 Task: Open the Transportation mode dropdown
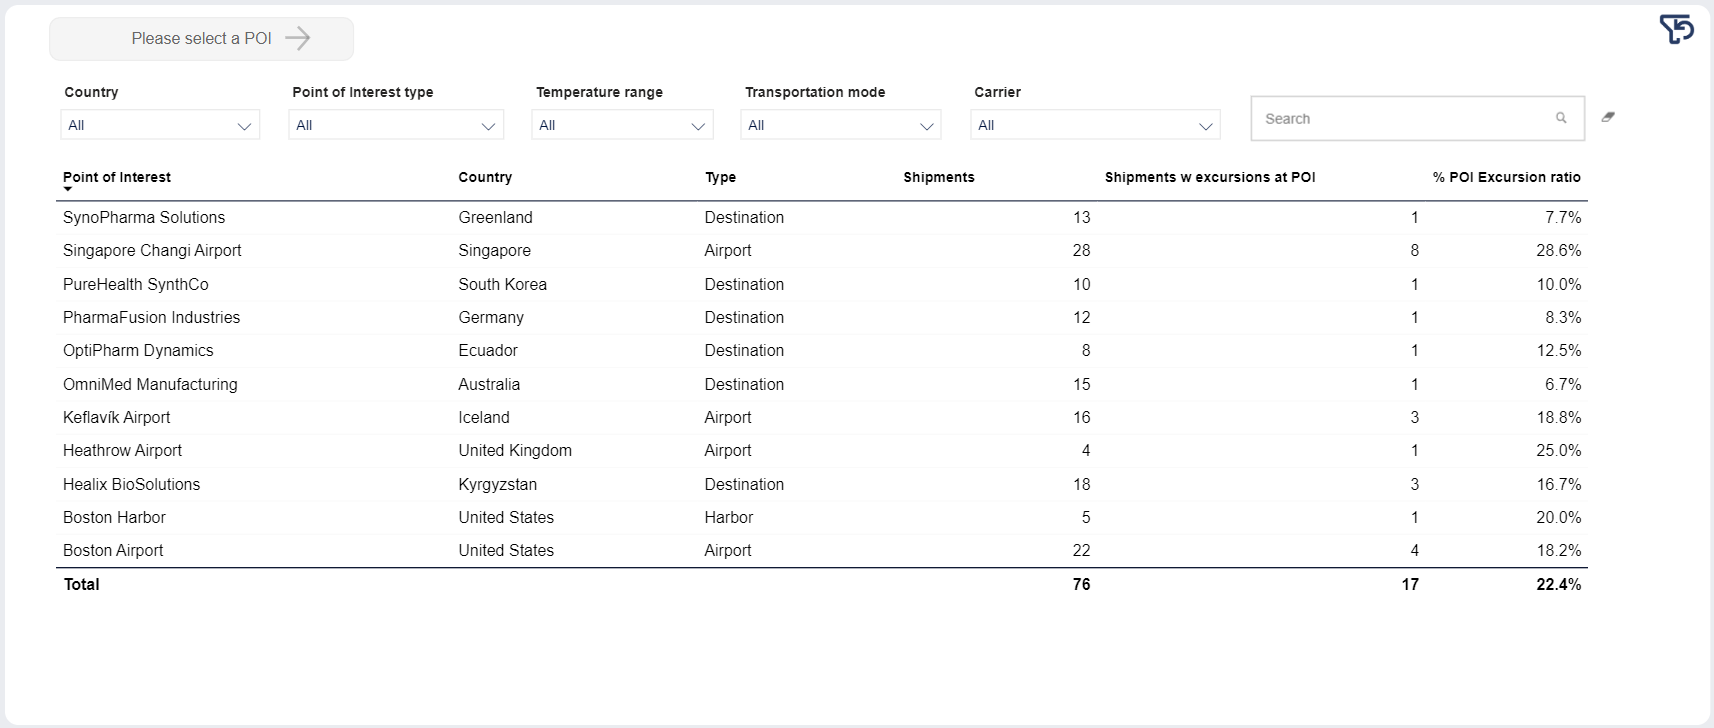coord(841,125)
